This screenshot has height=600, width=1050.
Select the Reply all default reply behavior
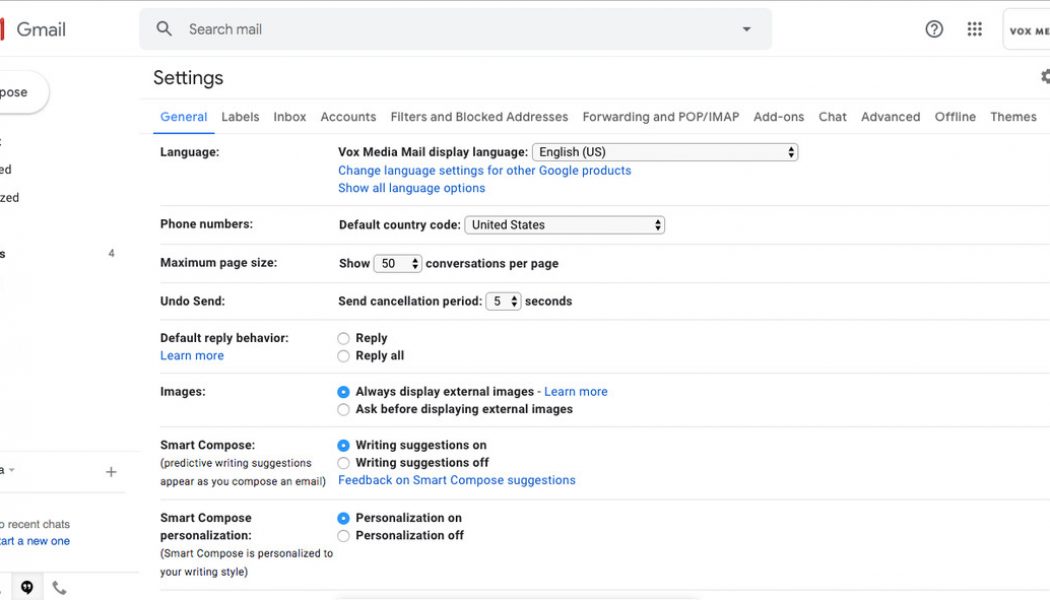click(343, 356)
